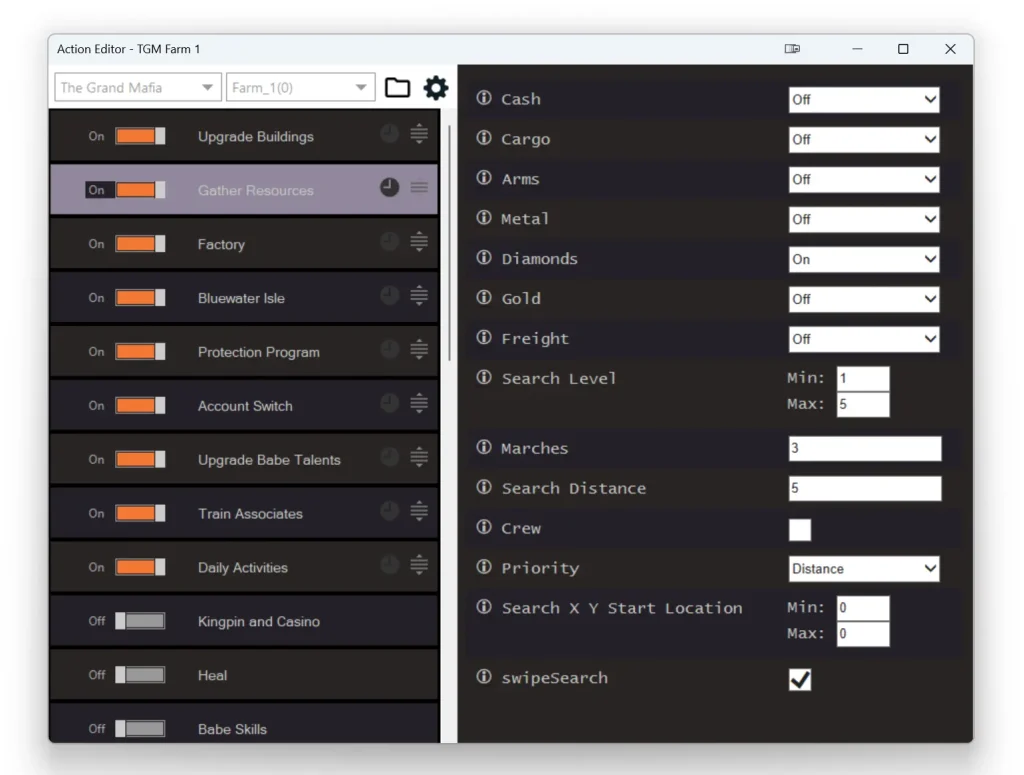Click the clock icon on Gather Resources
Viewport: 1024px width, 775px height.
tap(389, 187)
